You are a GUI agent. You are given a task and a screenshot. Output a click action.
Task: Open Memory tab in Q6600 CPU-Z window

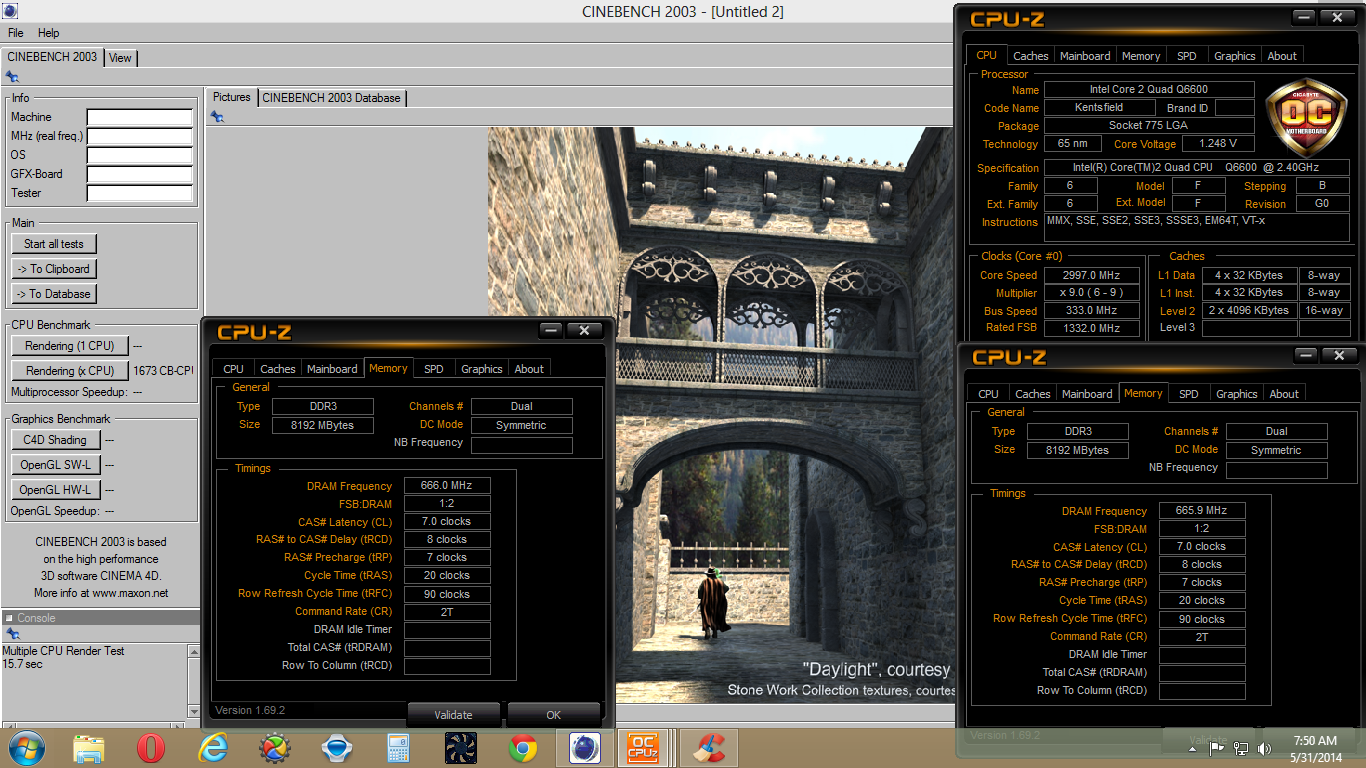tap(1141, 56)
